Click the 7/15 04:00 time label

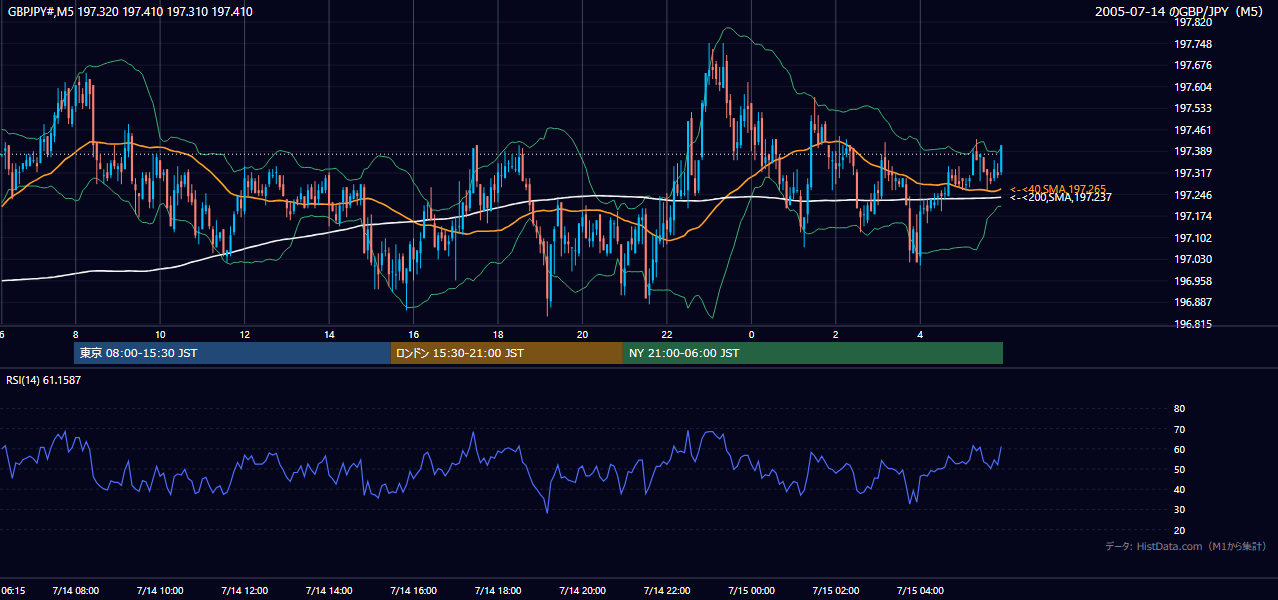click(x=921, y=591)
